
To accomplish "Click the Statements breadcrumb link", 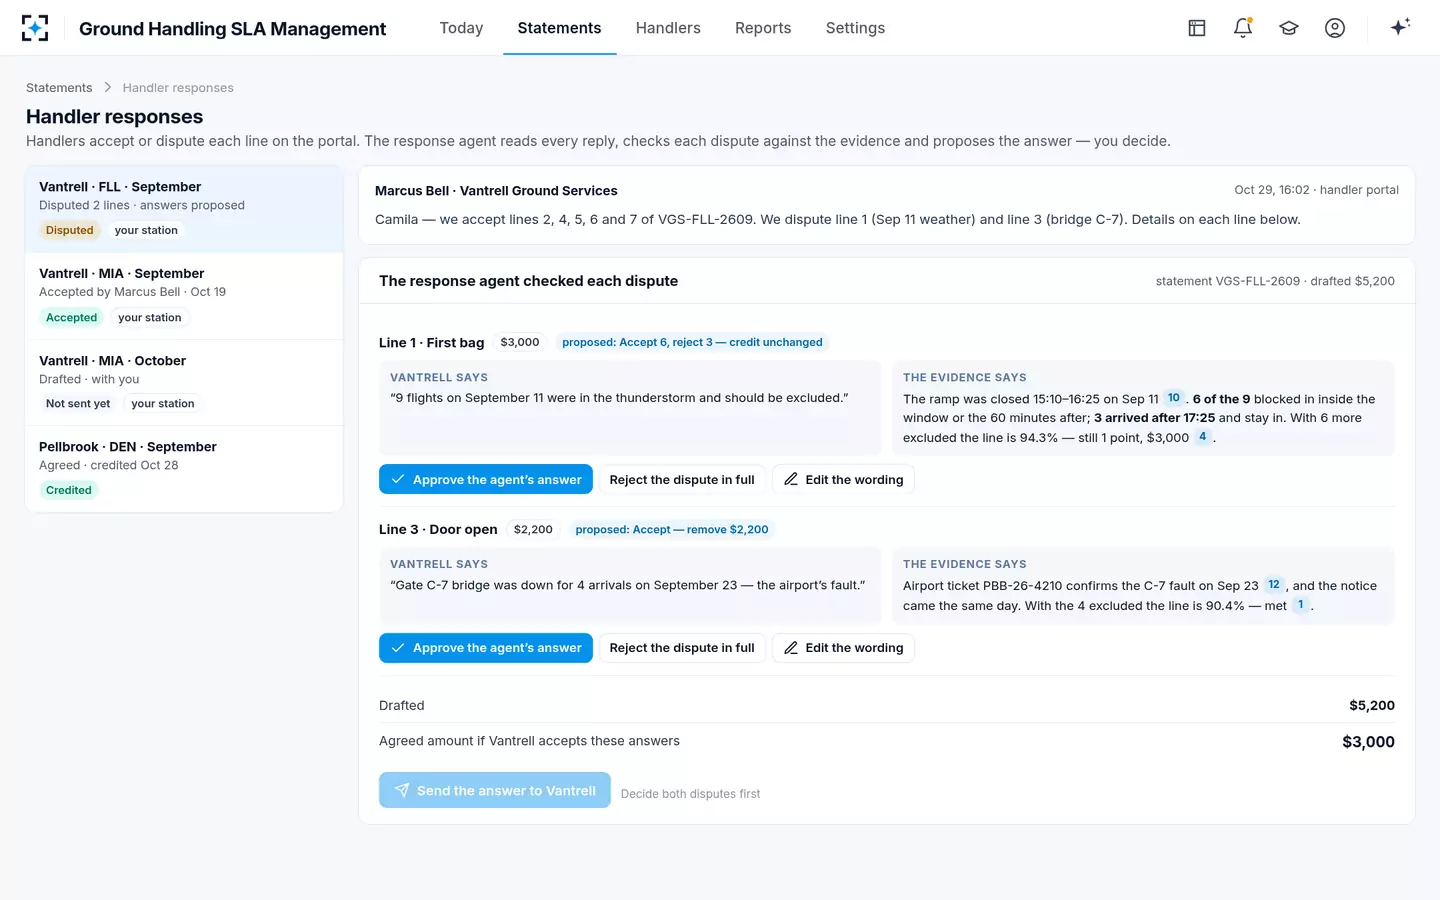I will tap(59, 88).
